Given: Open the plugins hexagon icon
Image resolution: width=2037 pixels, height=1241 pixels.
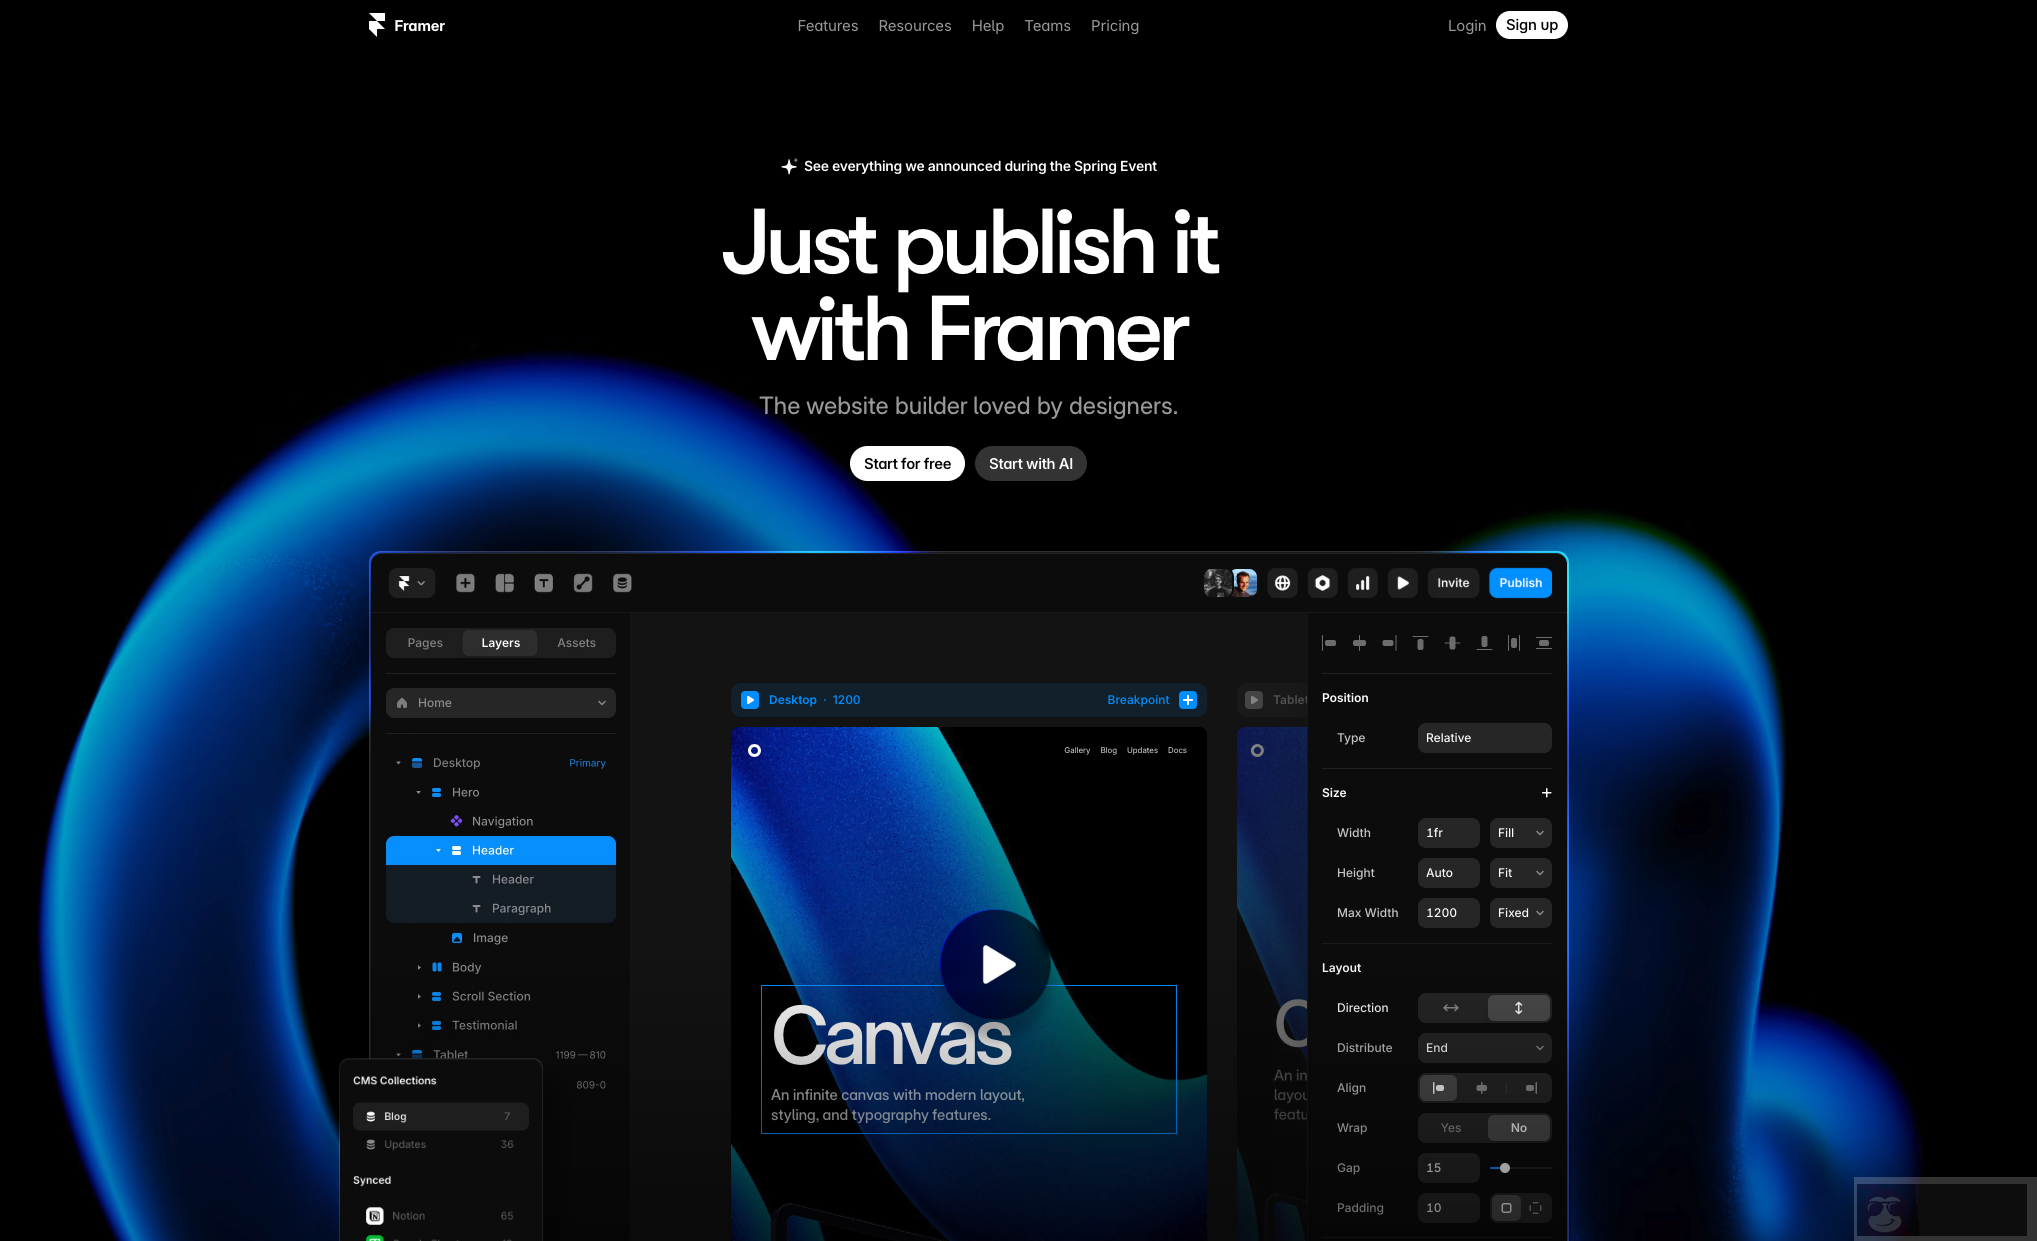Looking at the screenshot, I should click(1322, 583).
